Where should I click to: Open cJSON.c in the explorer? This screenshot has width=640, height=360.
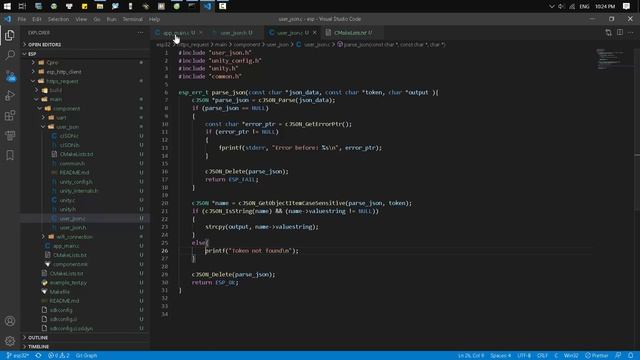coord(69,136)
